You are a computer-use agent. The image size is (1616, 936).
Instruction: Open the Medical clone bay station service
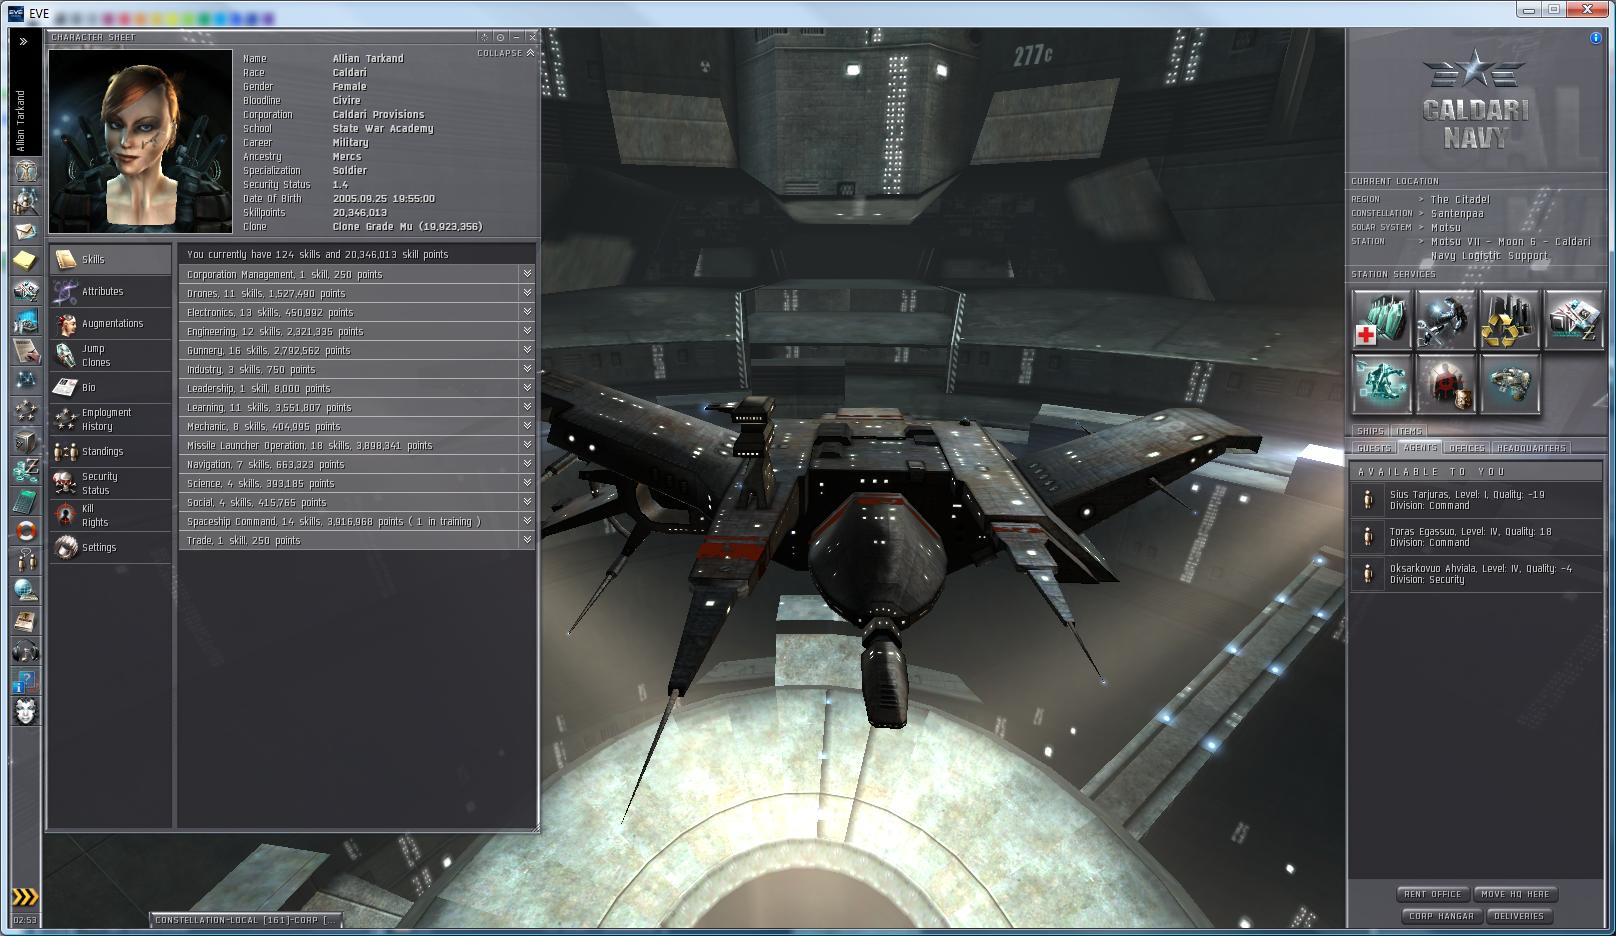[x=1381, y=319]
